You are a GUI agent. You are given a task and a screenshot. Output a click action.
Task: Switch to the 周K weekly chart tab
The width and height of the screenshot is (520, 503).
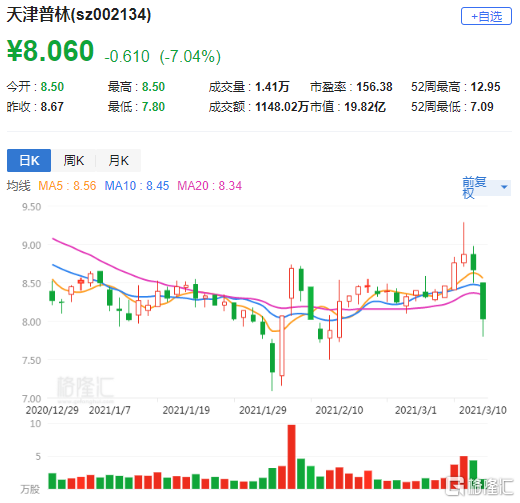pos(74,160)
